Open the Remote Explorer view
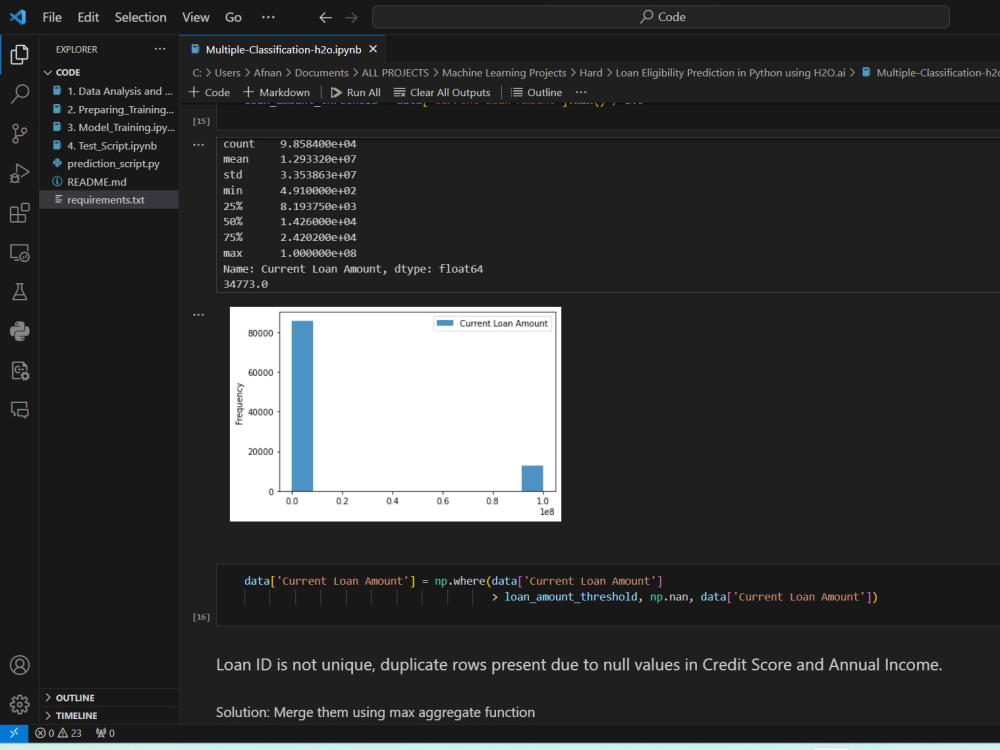This screenshot has width=1000, height=750. pyautogui.click(x=18, y=253)
